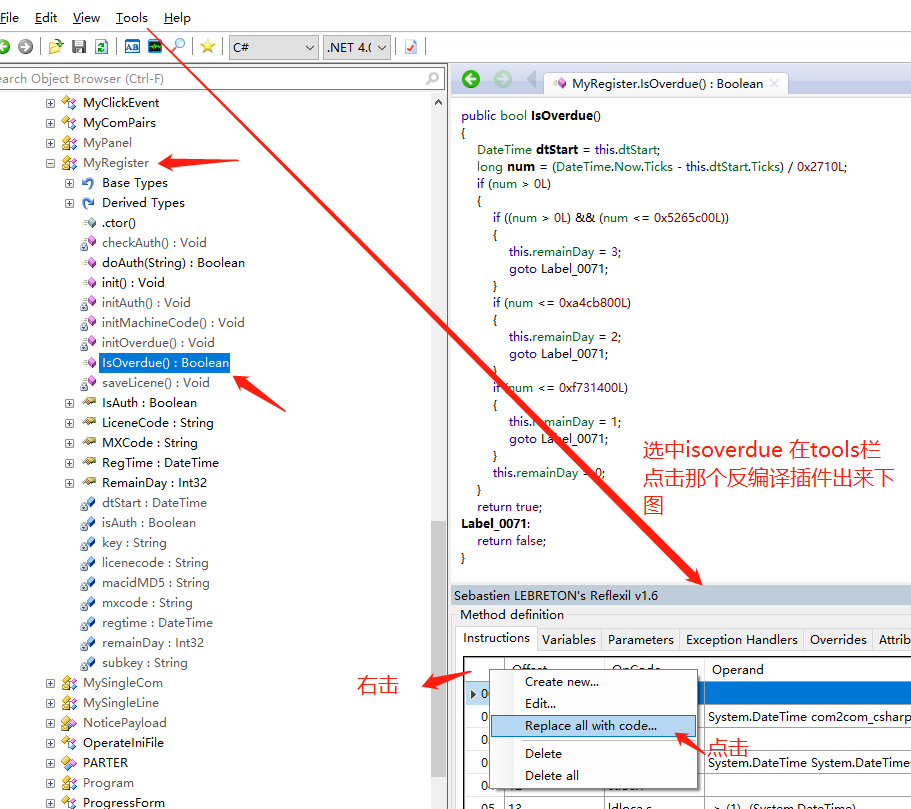This screenshot has height=809, width=911.
Task: Switch to the Variables tab
Action: (x=569, y=640)
